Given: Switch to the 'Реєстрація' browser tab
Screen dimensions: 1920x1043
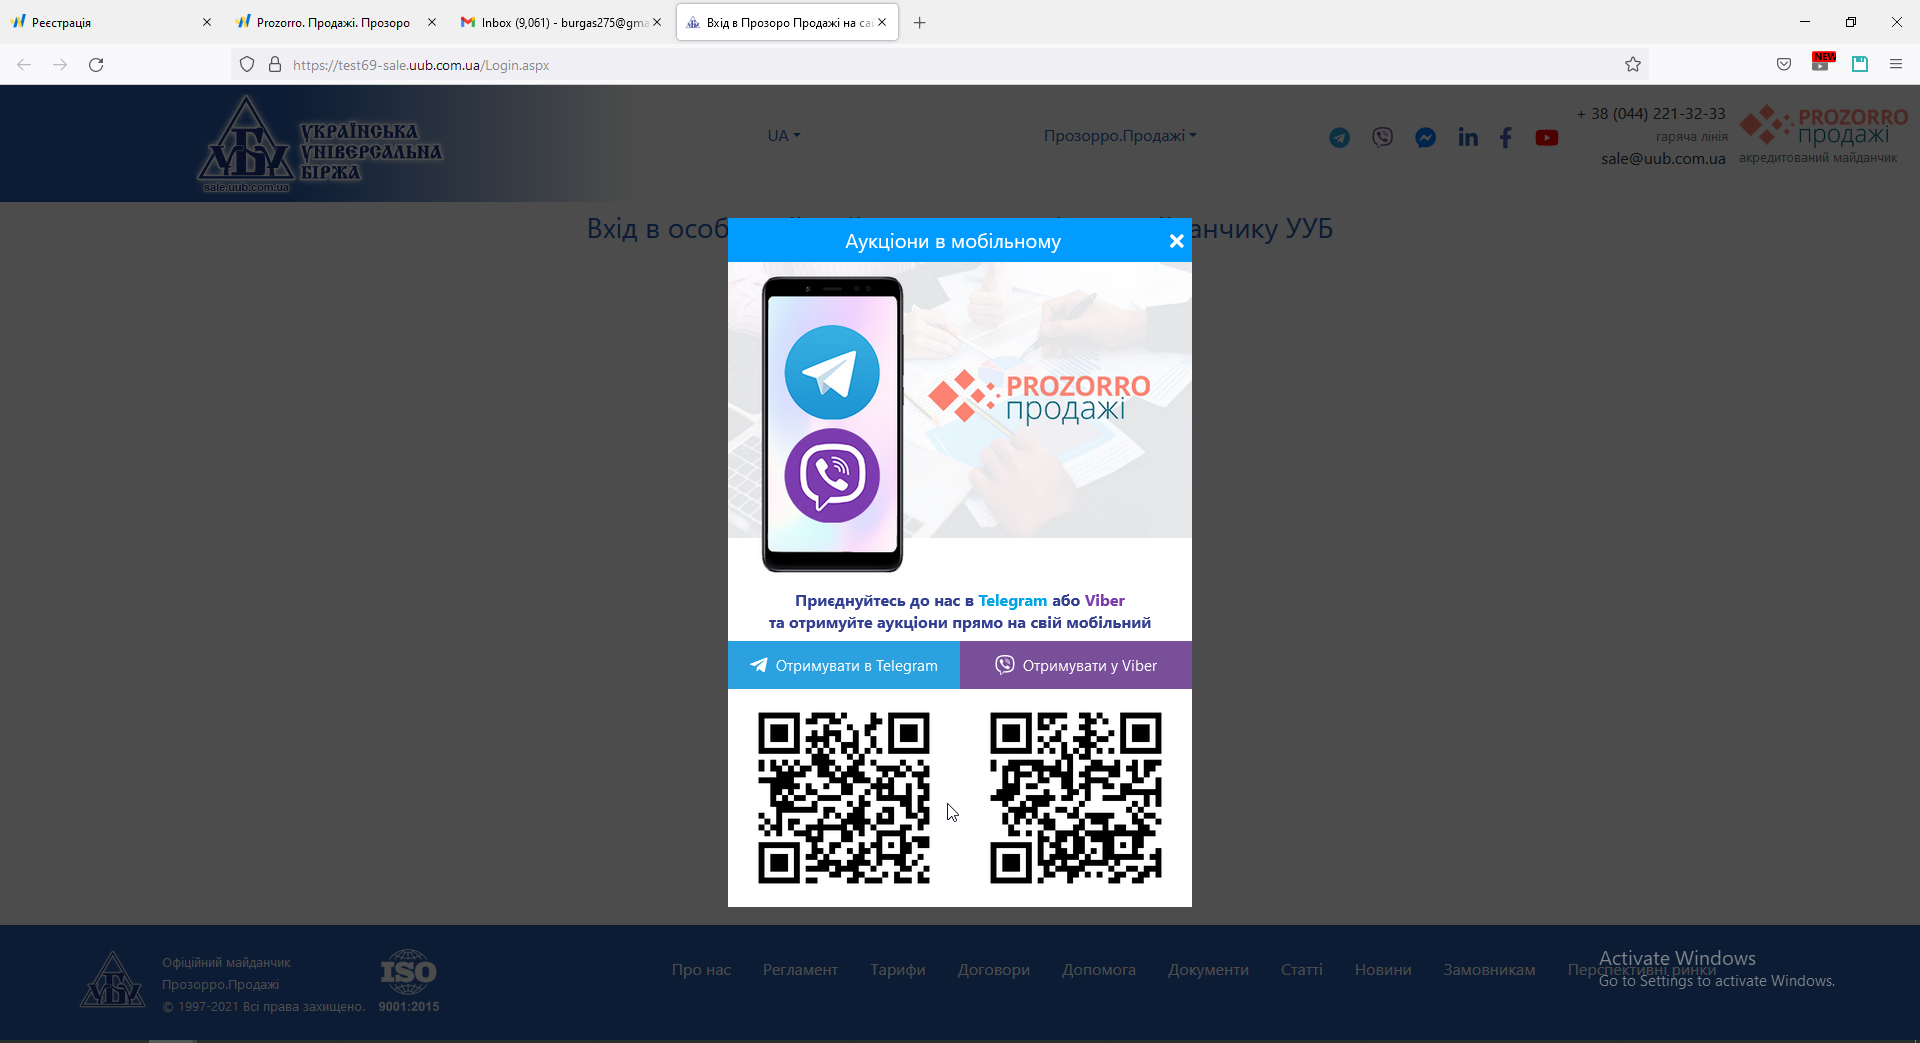Looking at the screenshot, I should (110, 22).
